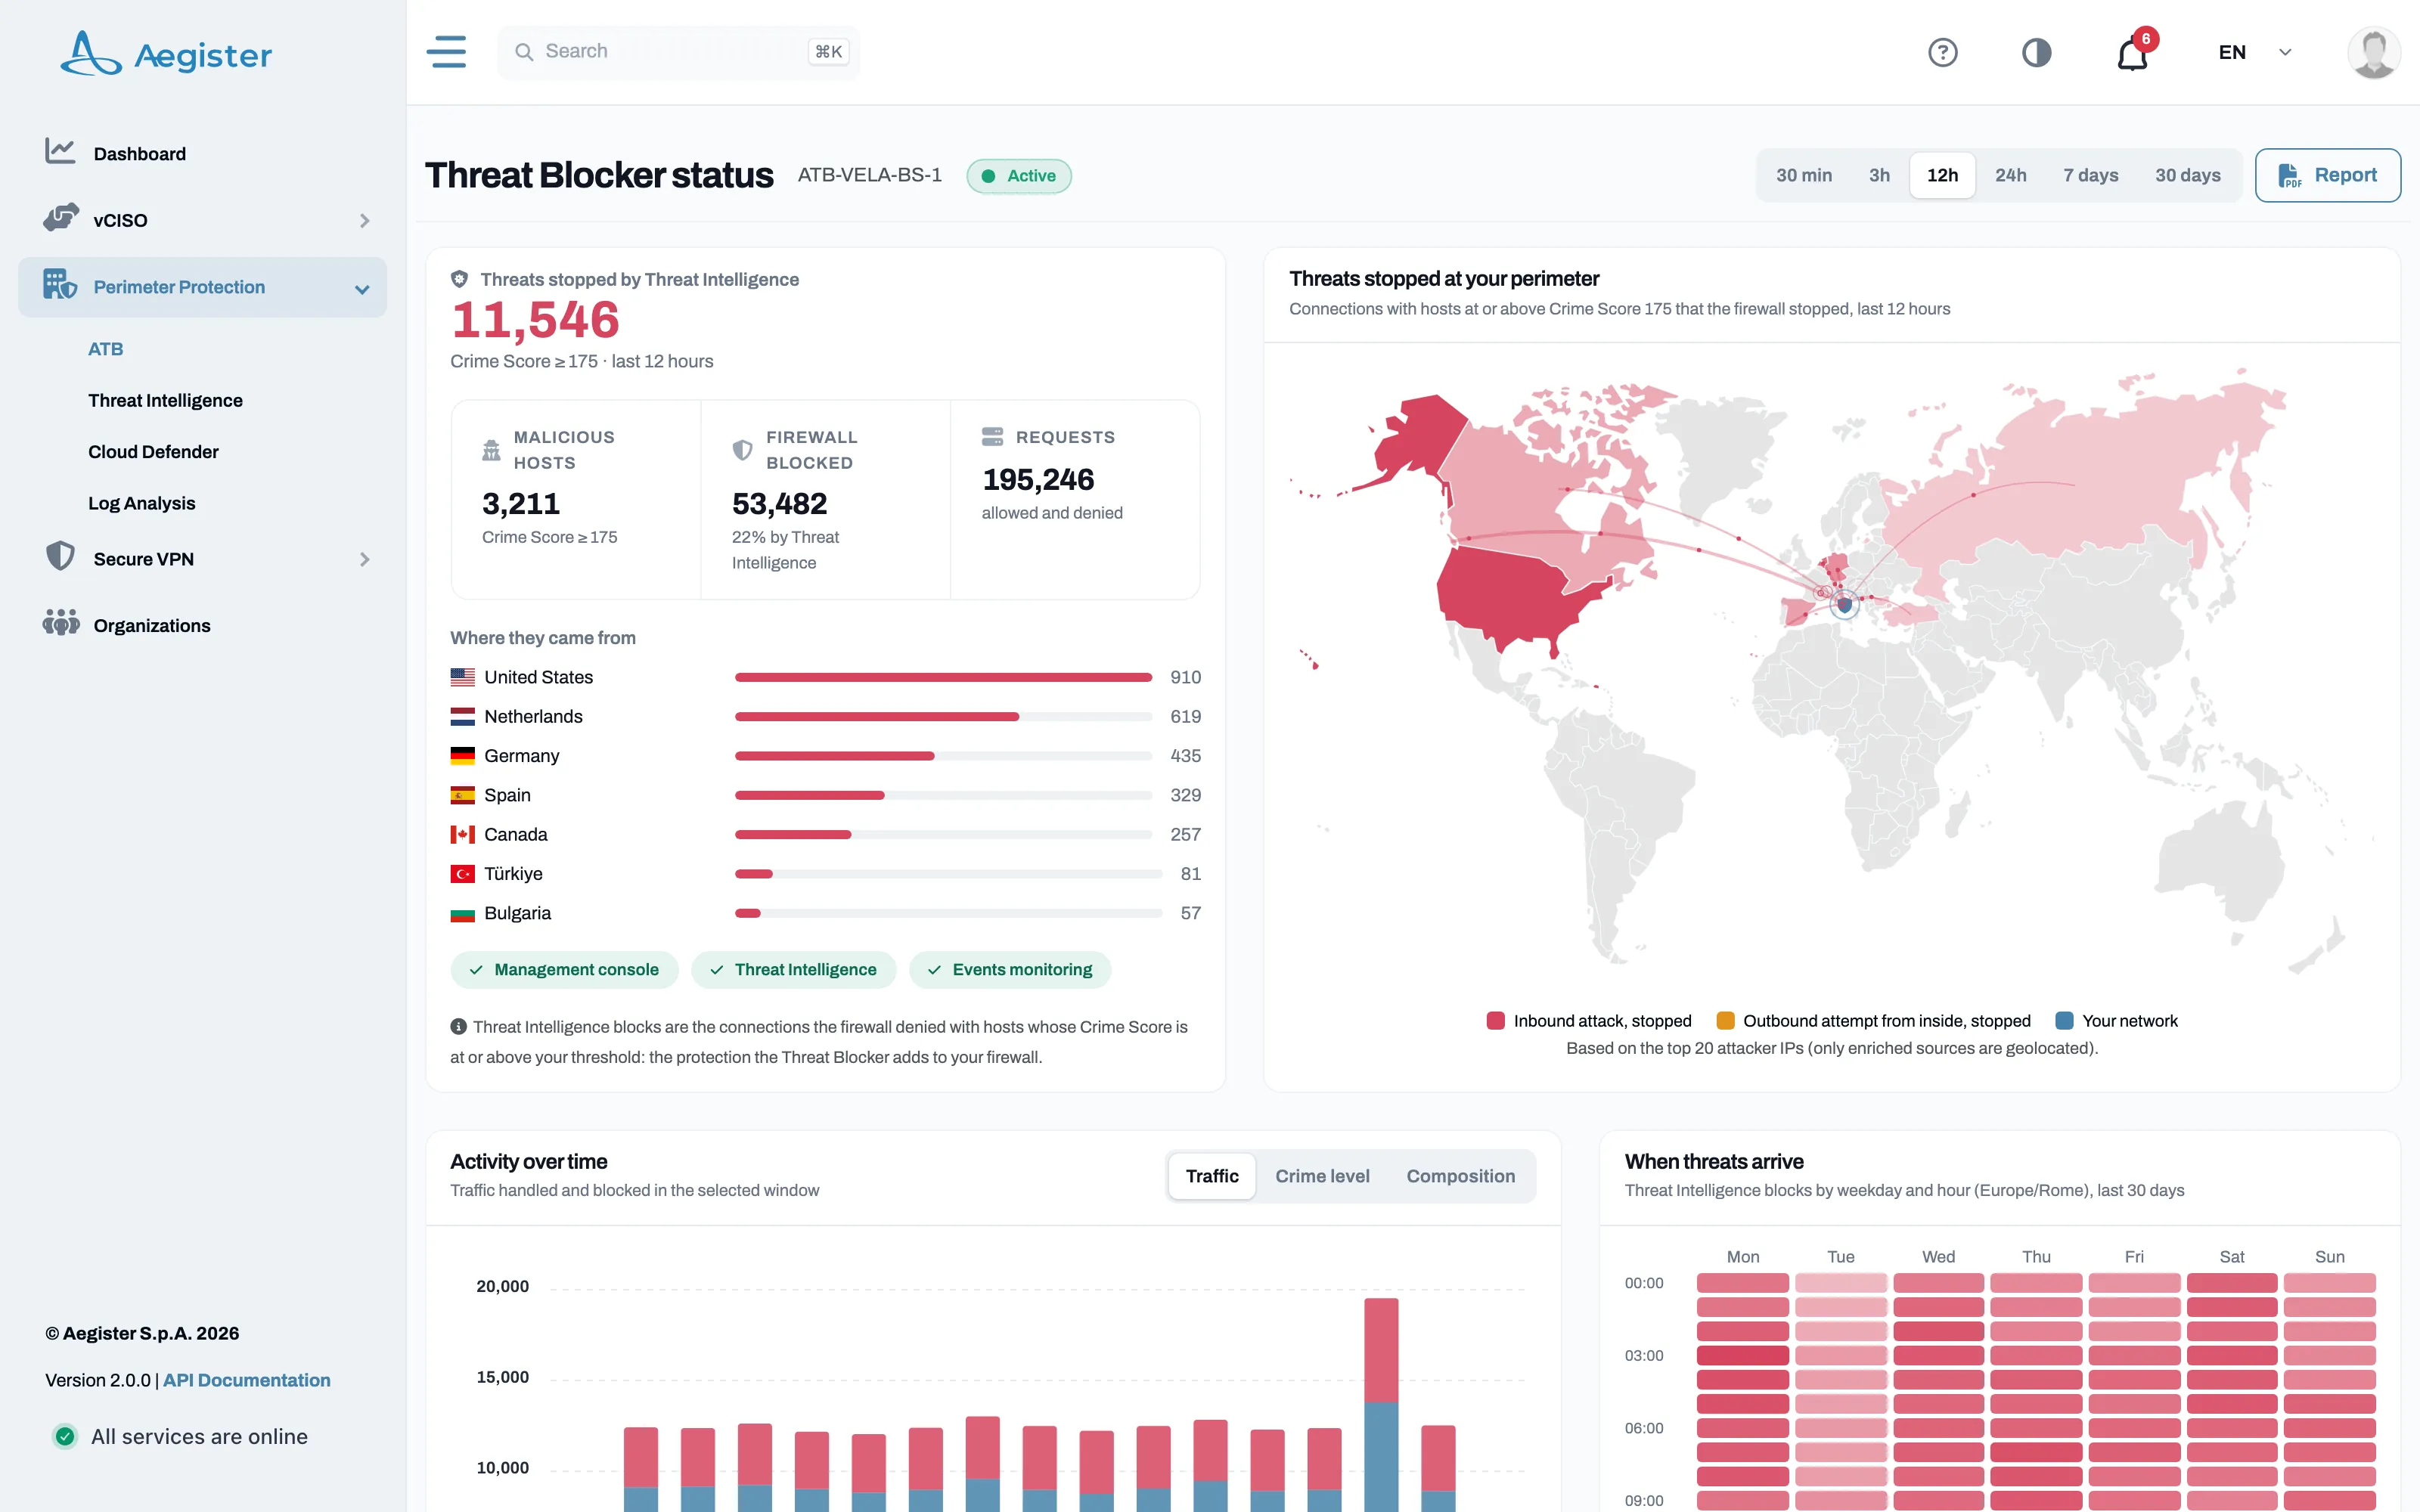Select the 3h time range
Screen dimensions: 2420x1512
1879,176
